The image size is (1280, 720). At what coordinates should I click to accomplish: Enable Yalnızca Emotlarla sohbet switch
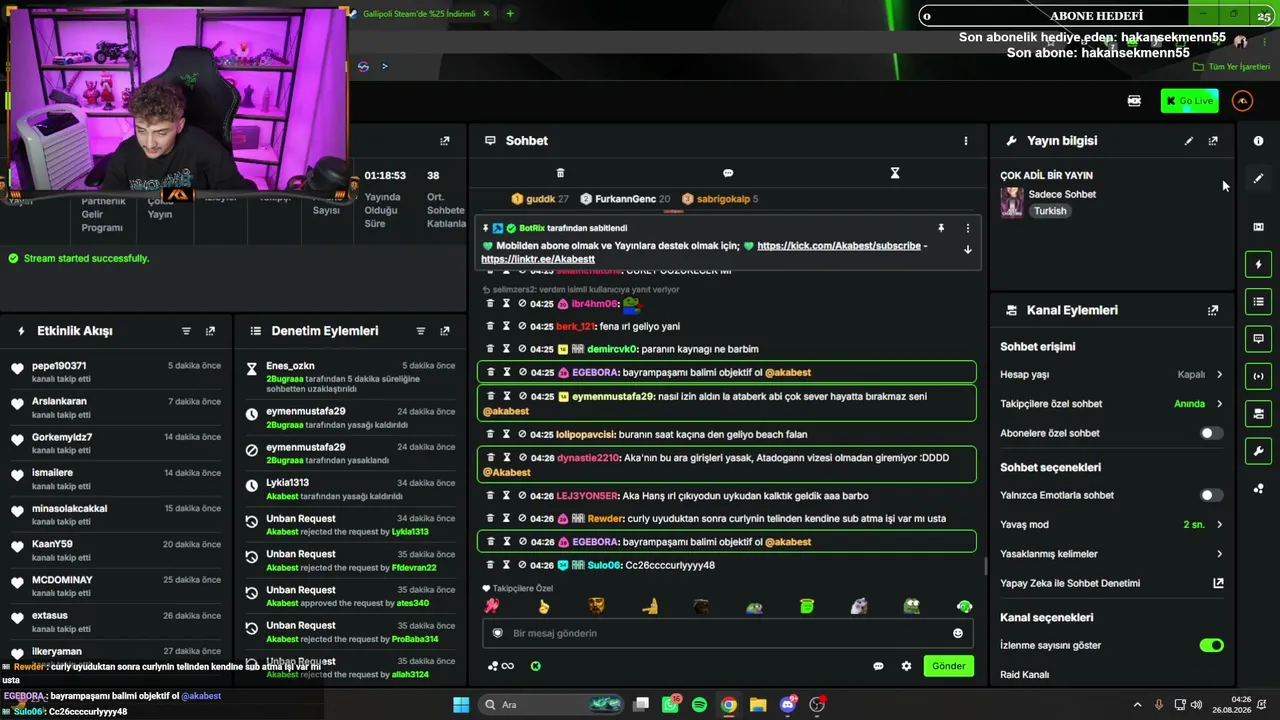(x=1211, y=495)
